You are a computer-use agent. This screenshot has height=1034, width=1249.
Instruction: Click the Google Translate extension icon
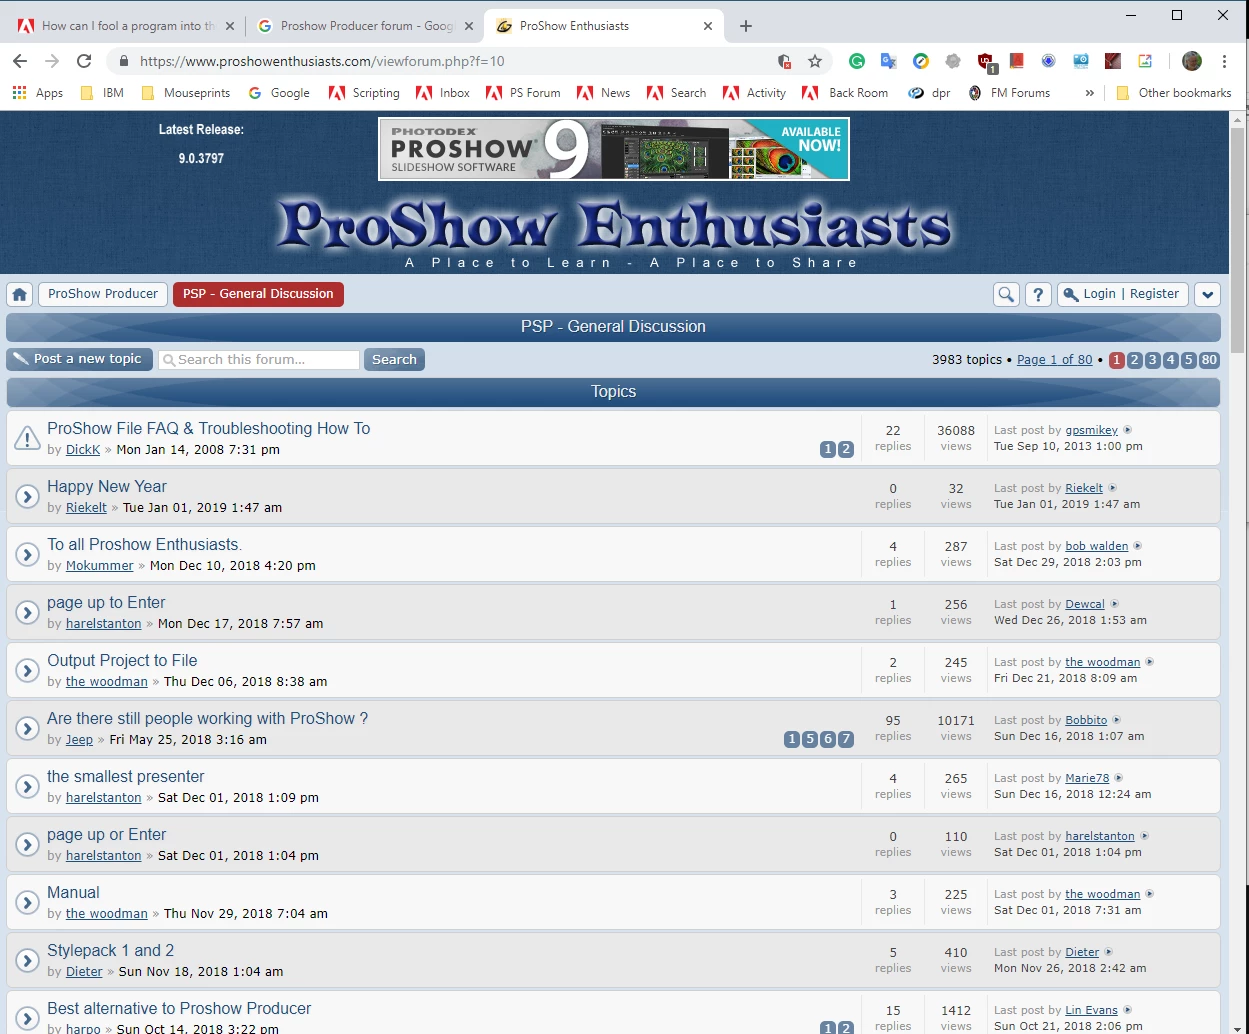[889, 61]
